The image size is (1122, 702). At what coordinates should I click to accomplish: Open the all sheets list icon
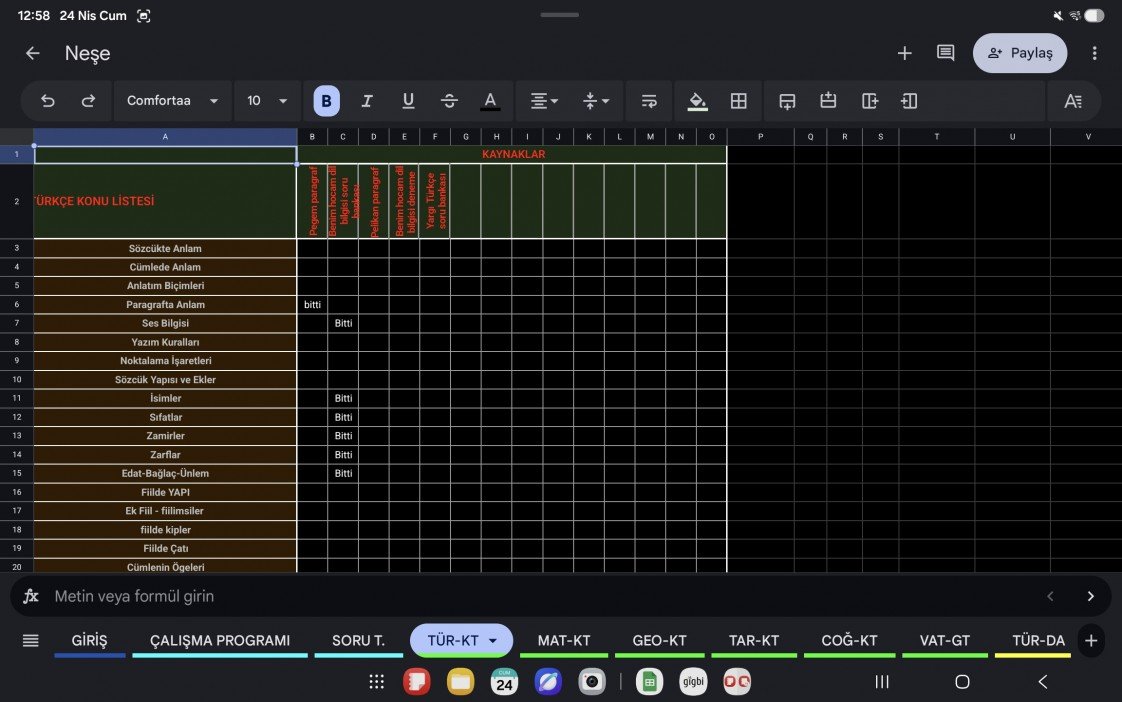[30, 640]
